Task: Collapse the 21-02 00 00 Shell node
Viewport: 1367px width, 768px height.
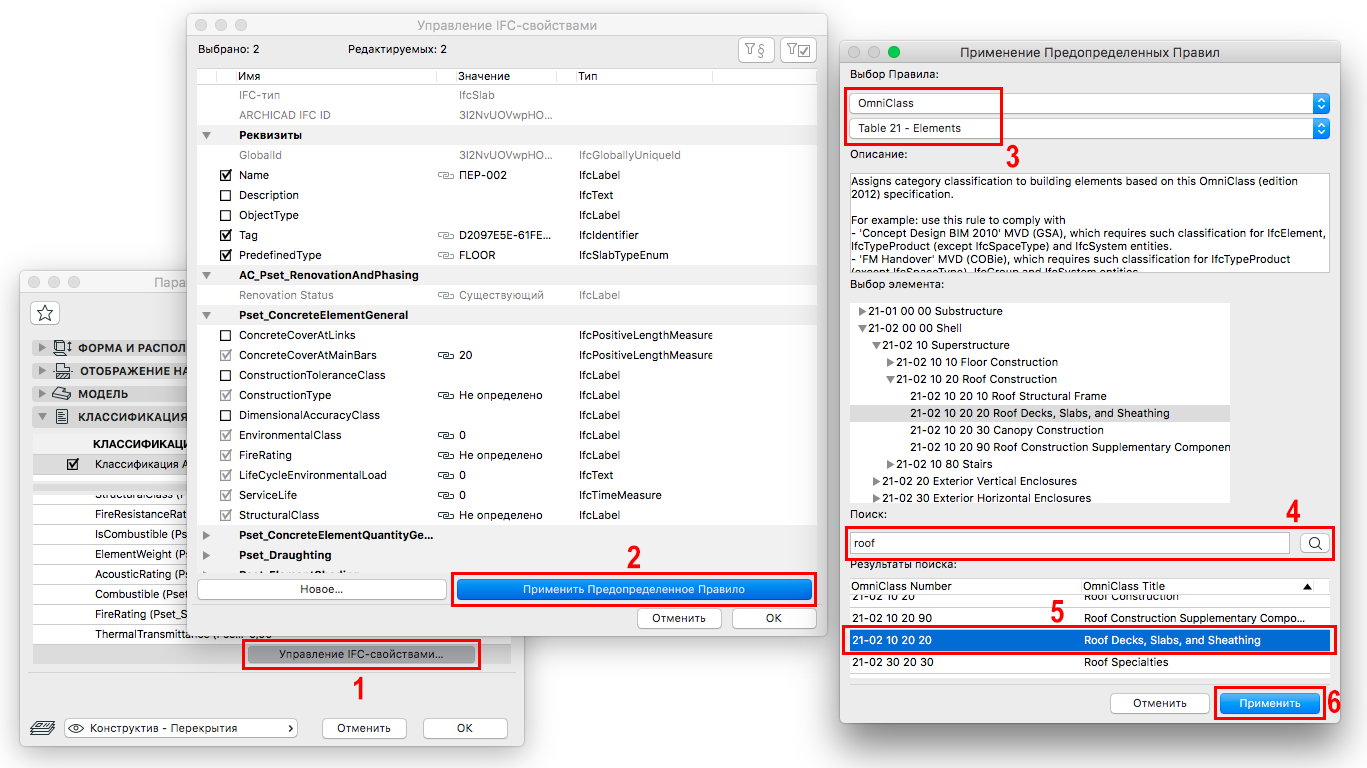Action: [863, 328]
